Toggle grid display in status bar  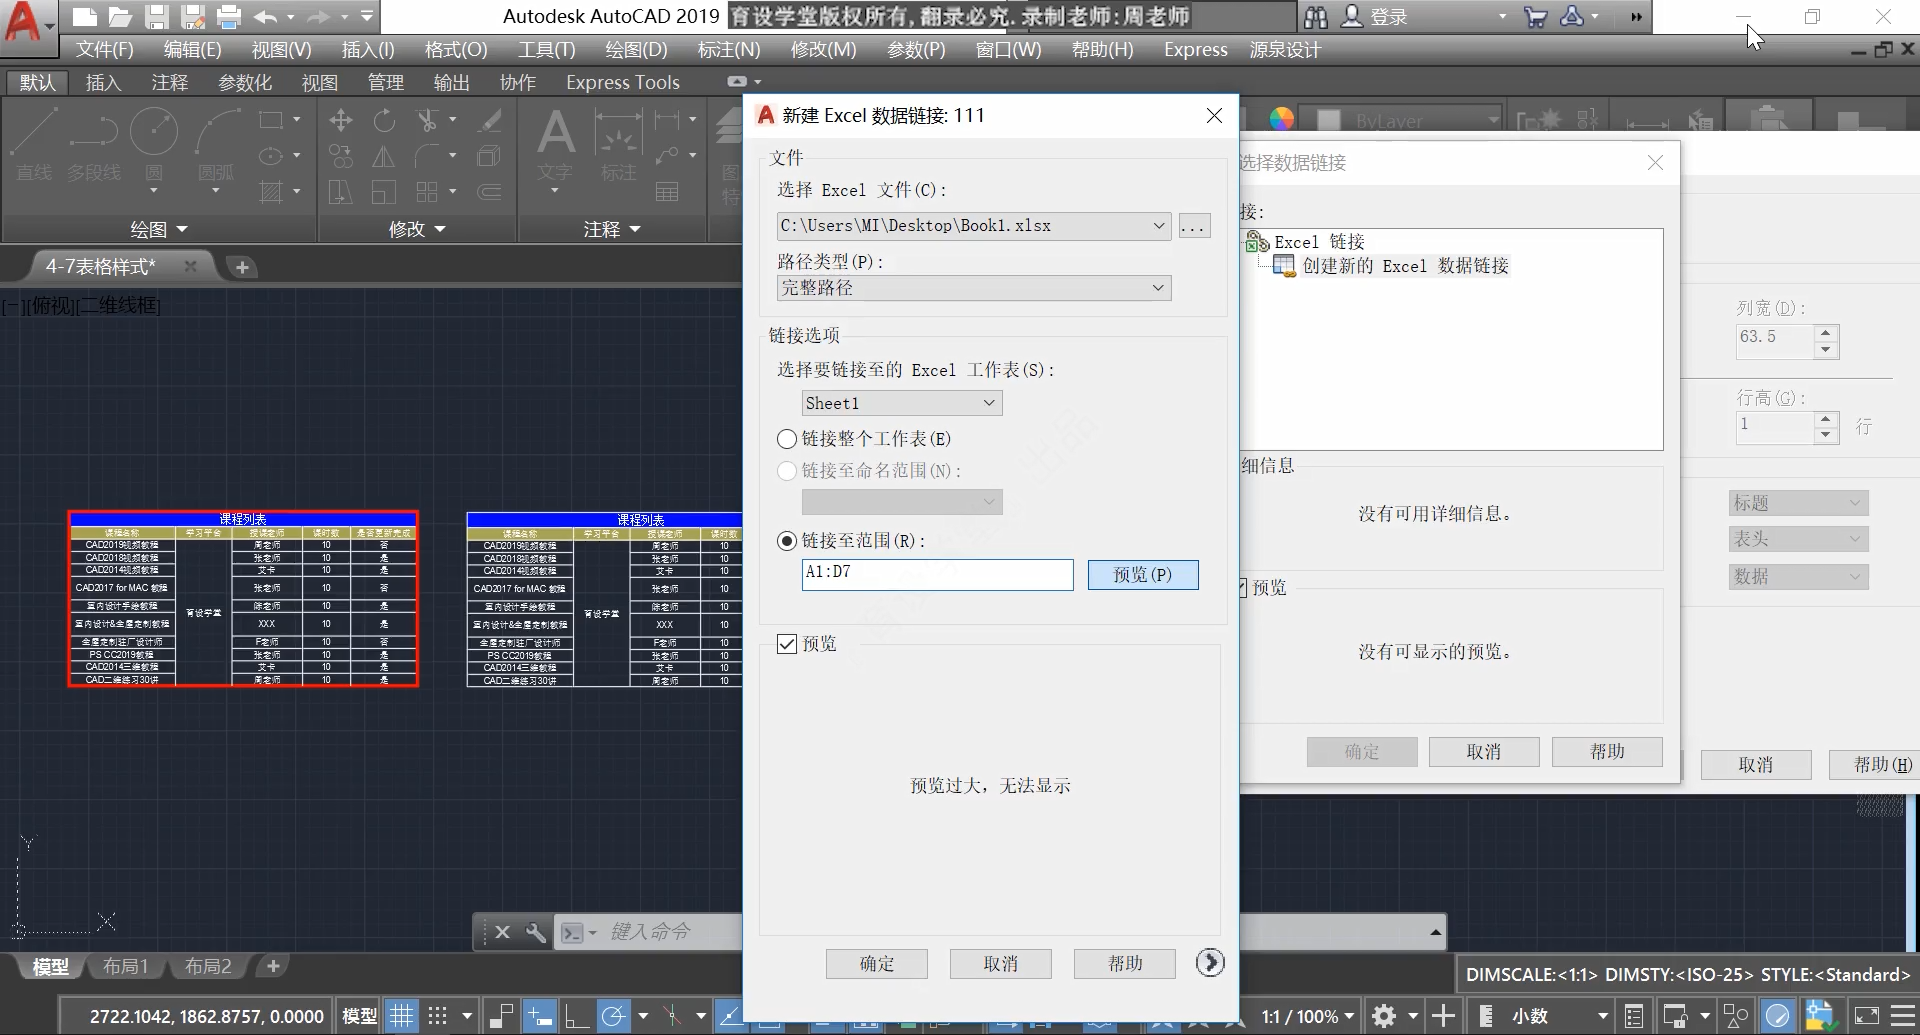[x=401, y=1016]
